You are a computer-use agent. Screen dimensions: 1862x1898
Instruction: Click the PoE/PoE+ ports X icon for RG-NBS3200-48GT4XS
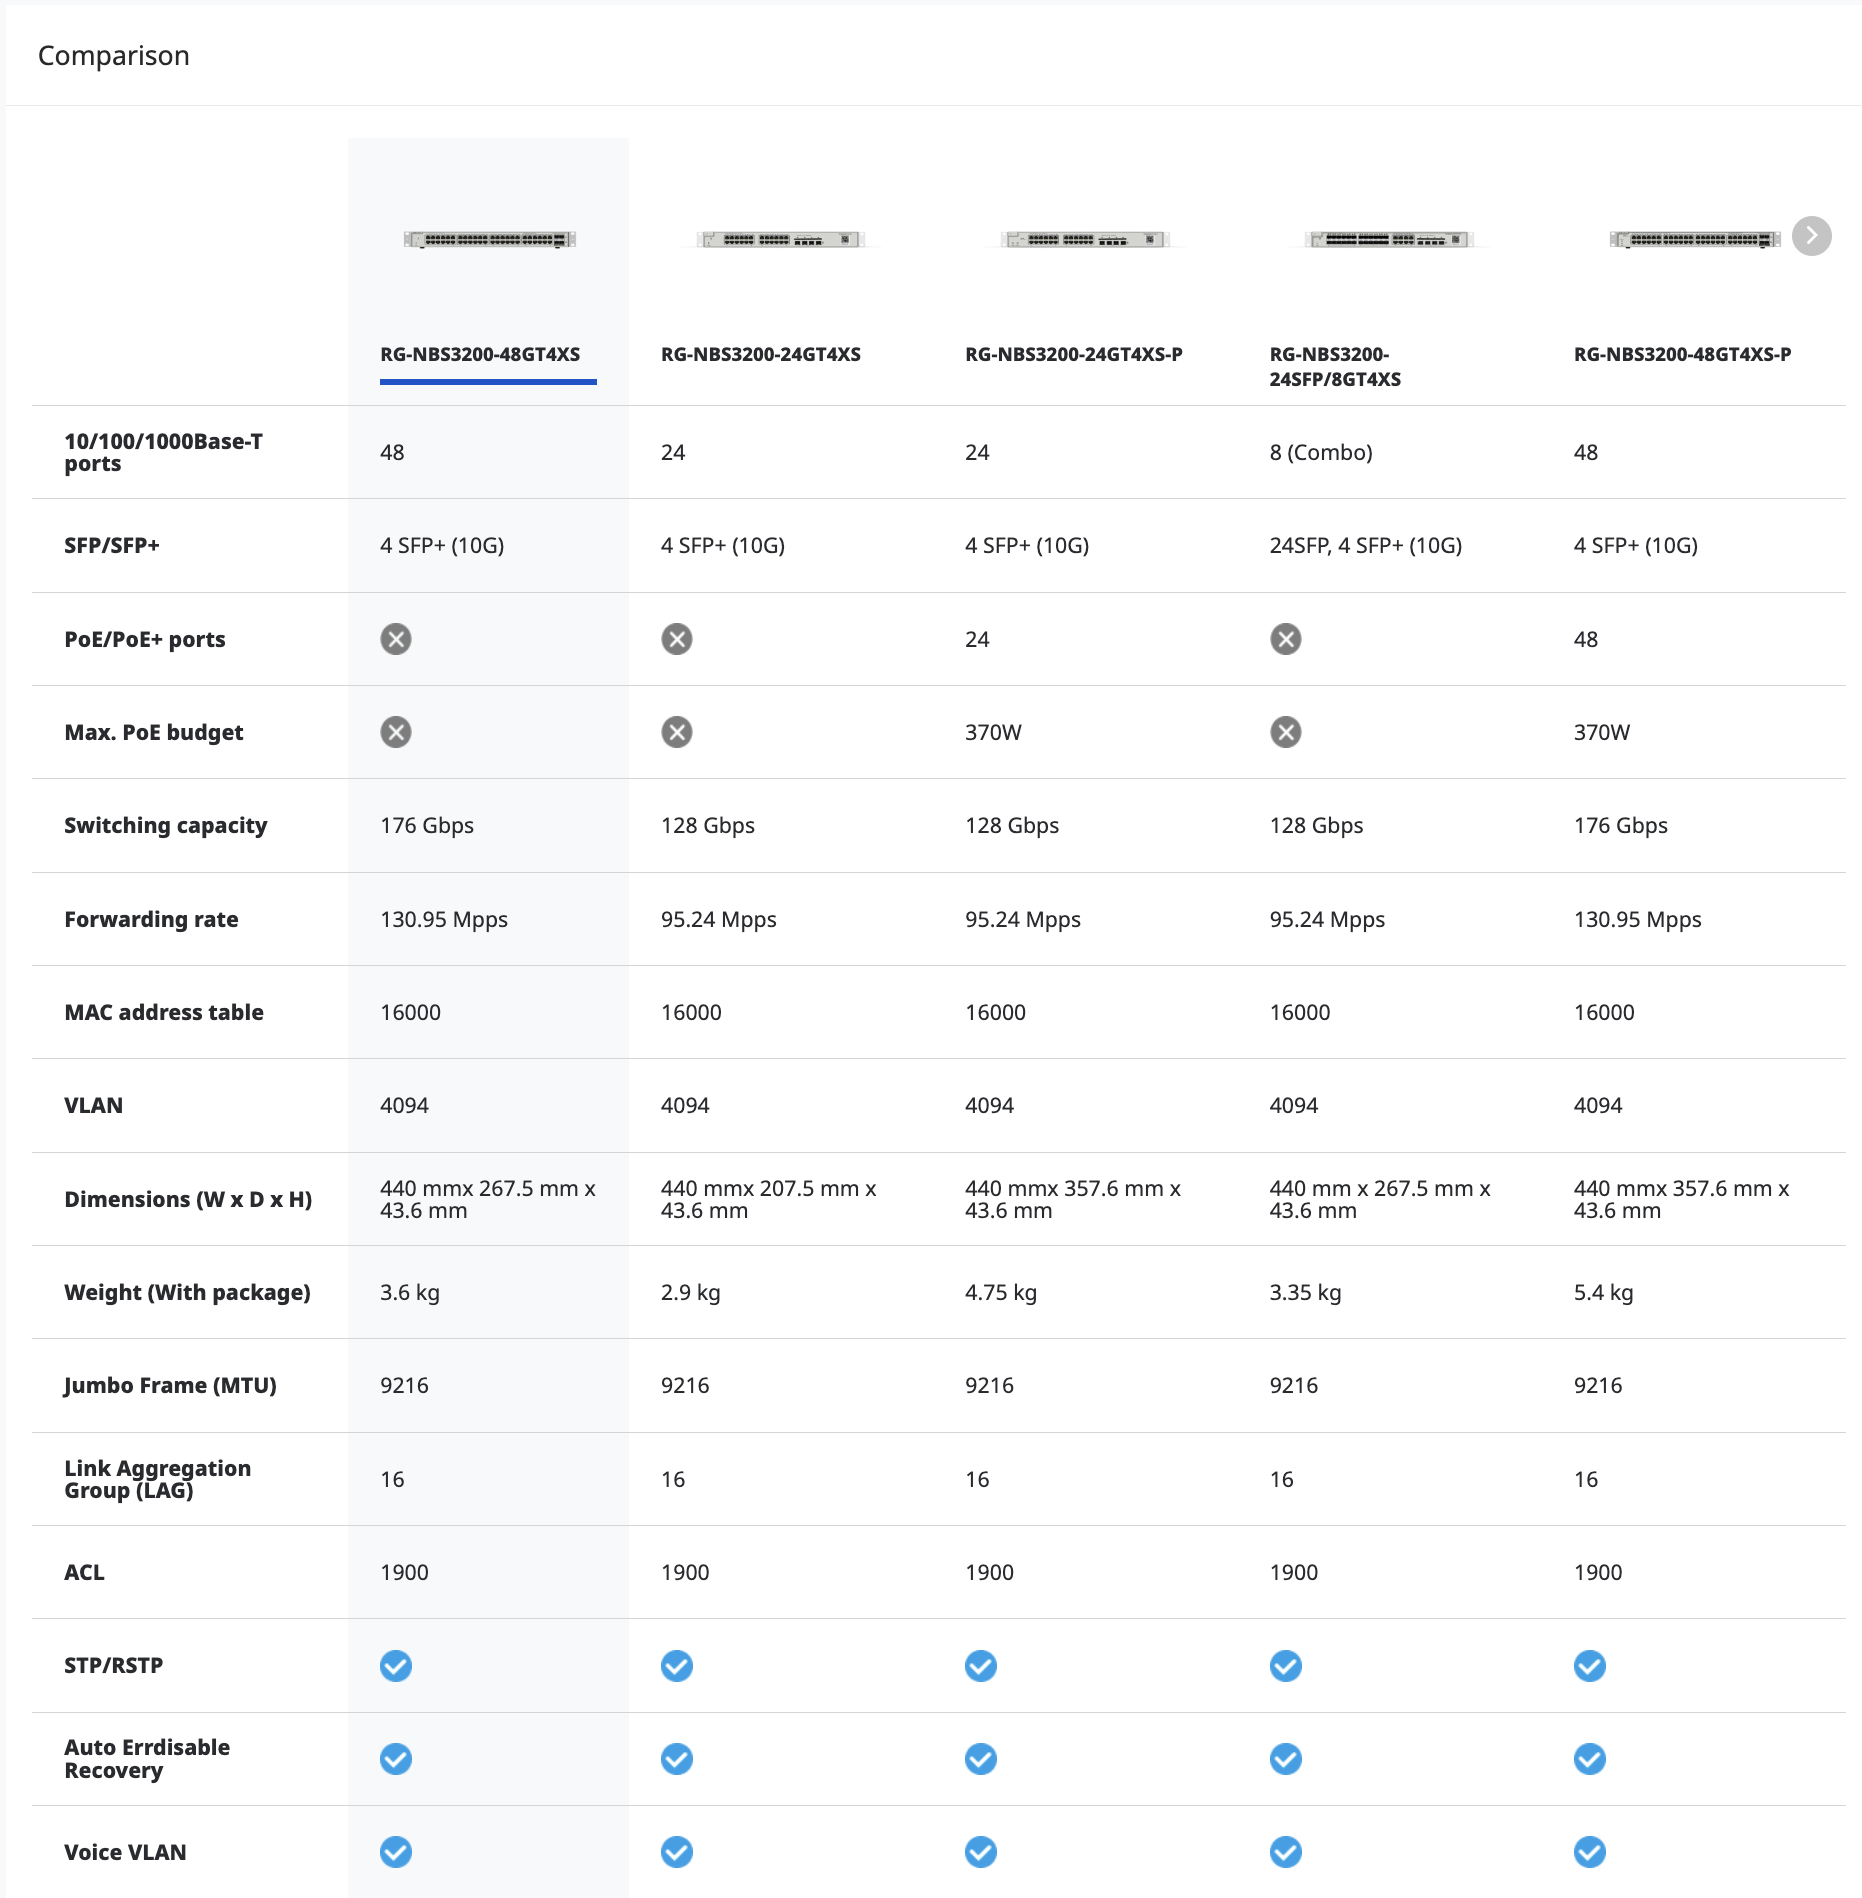[x=396, y=639]
